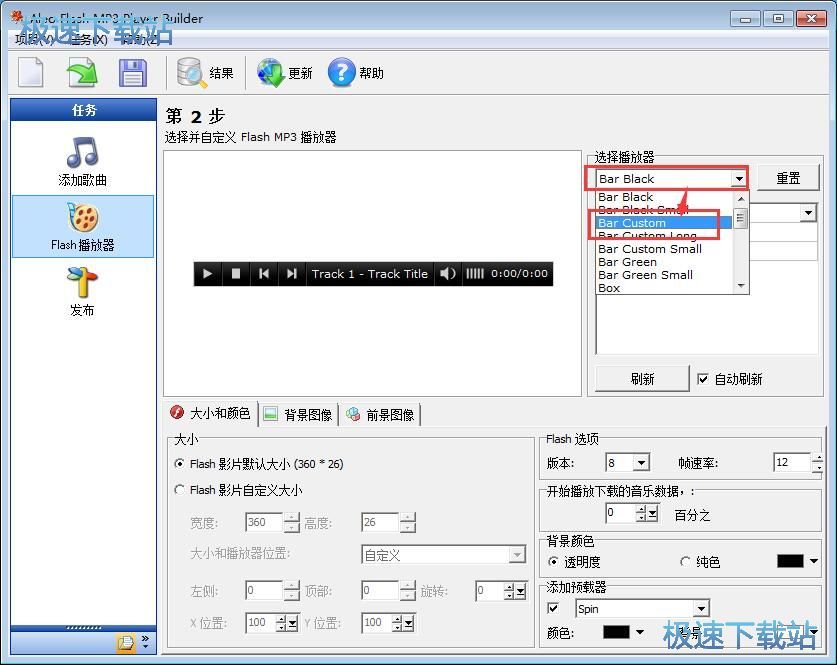Open background color black swatch

(x=790, y=561)
